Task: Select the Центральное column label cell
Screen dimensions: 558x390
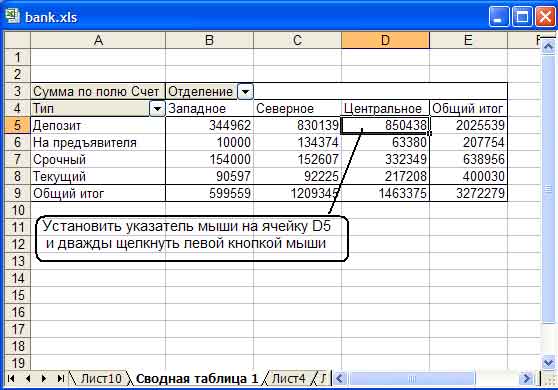Action: 385,109
